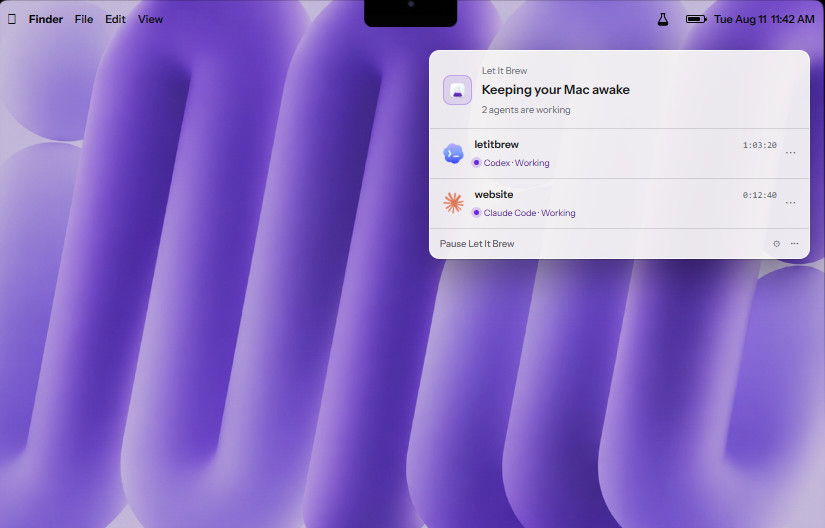Click Pause Let It Brew
This screenshot has width=825, height=528.
point(477,243)
